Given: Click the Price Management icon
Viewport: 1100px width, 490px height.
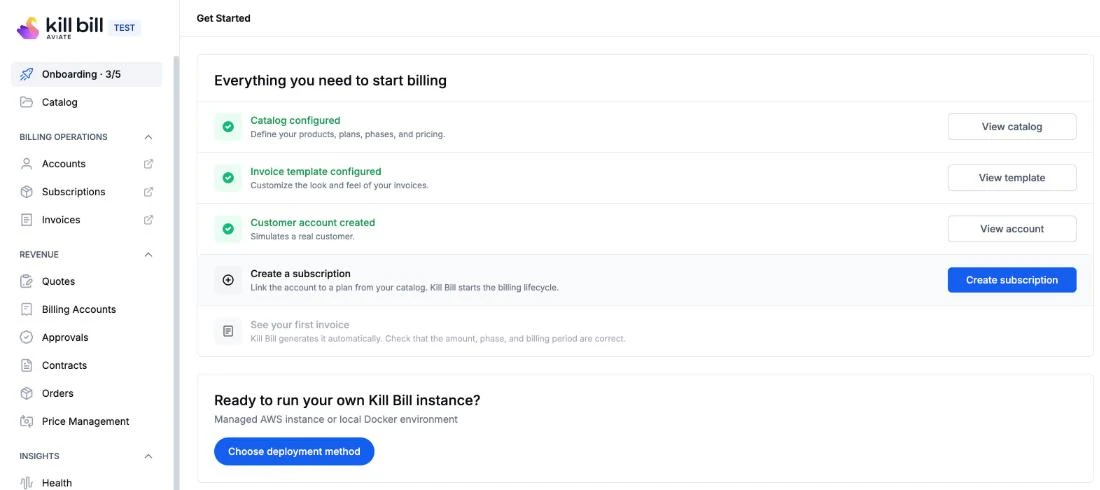Looking at the screenshot, I should click(27, 422).
